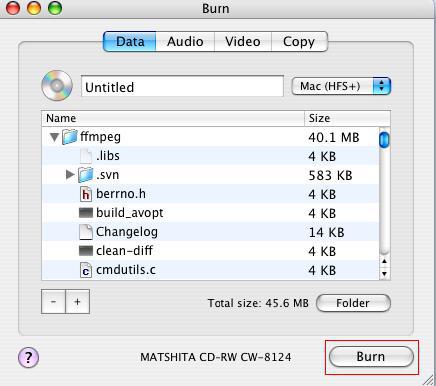Select the .svn folder name
The height and width of the screenshot is (386, 436).
pyautogui.click(x=107, y=175)
